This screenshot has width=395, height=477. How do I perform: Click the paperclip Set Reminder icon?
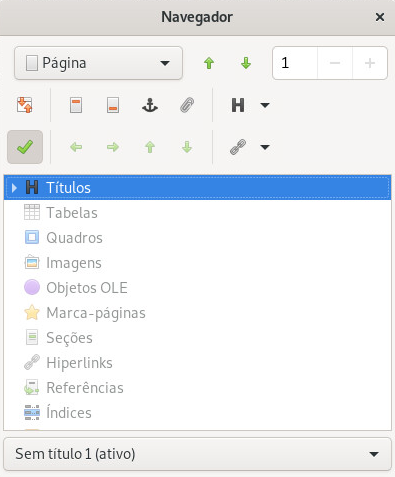click(187, 105)
